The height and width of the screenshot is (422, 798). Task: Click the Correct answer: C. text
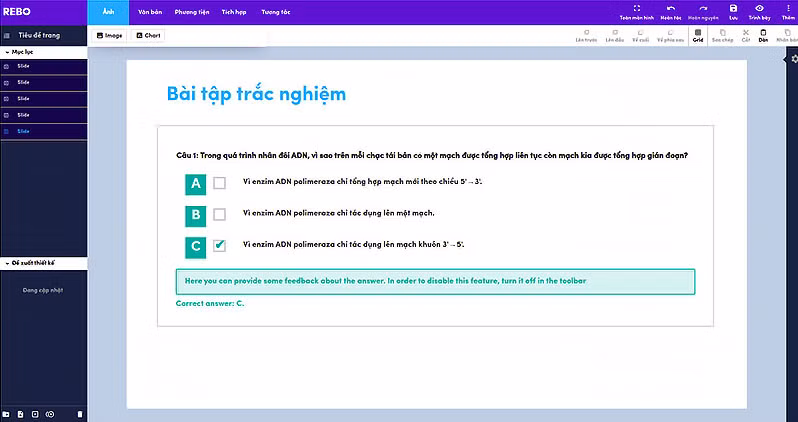pos(210,303)
